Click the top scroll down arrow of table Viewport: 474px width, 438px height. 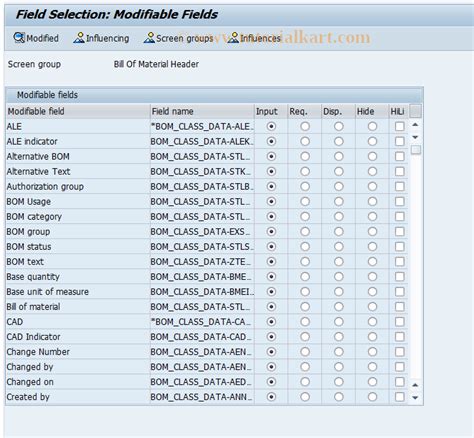click(x=415, y=137)
